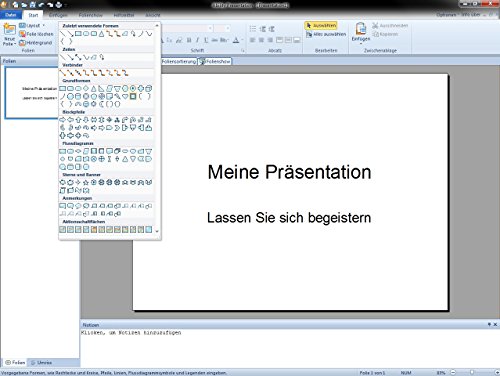This screenshot has height=376, width=500.
Task: Expand the font color dropdown arrow
Action: tap(242, 40)
